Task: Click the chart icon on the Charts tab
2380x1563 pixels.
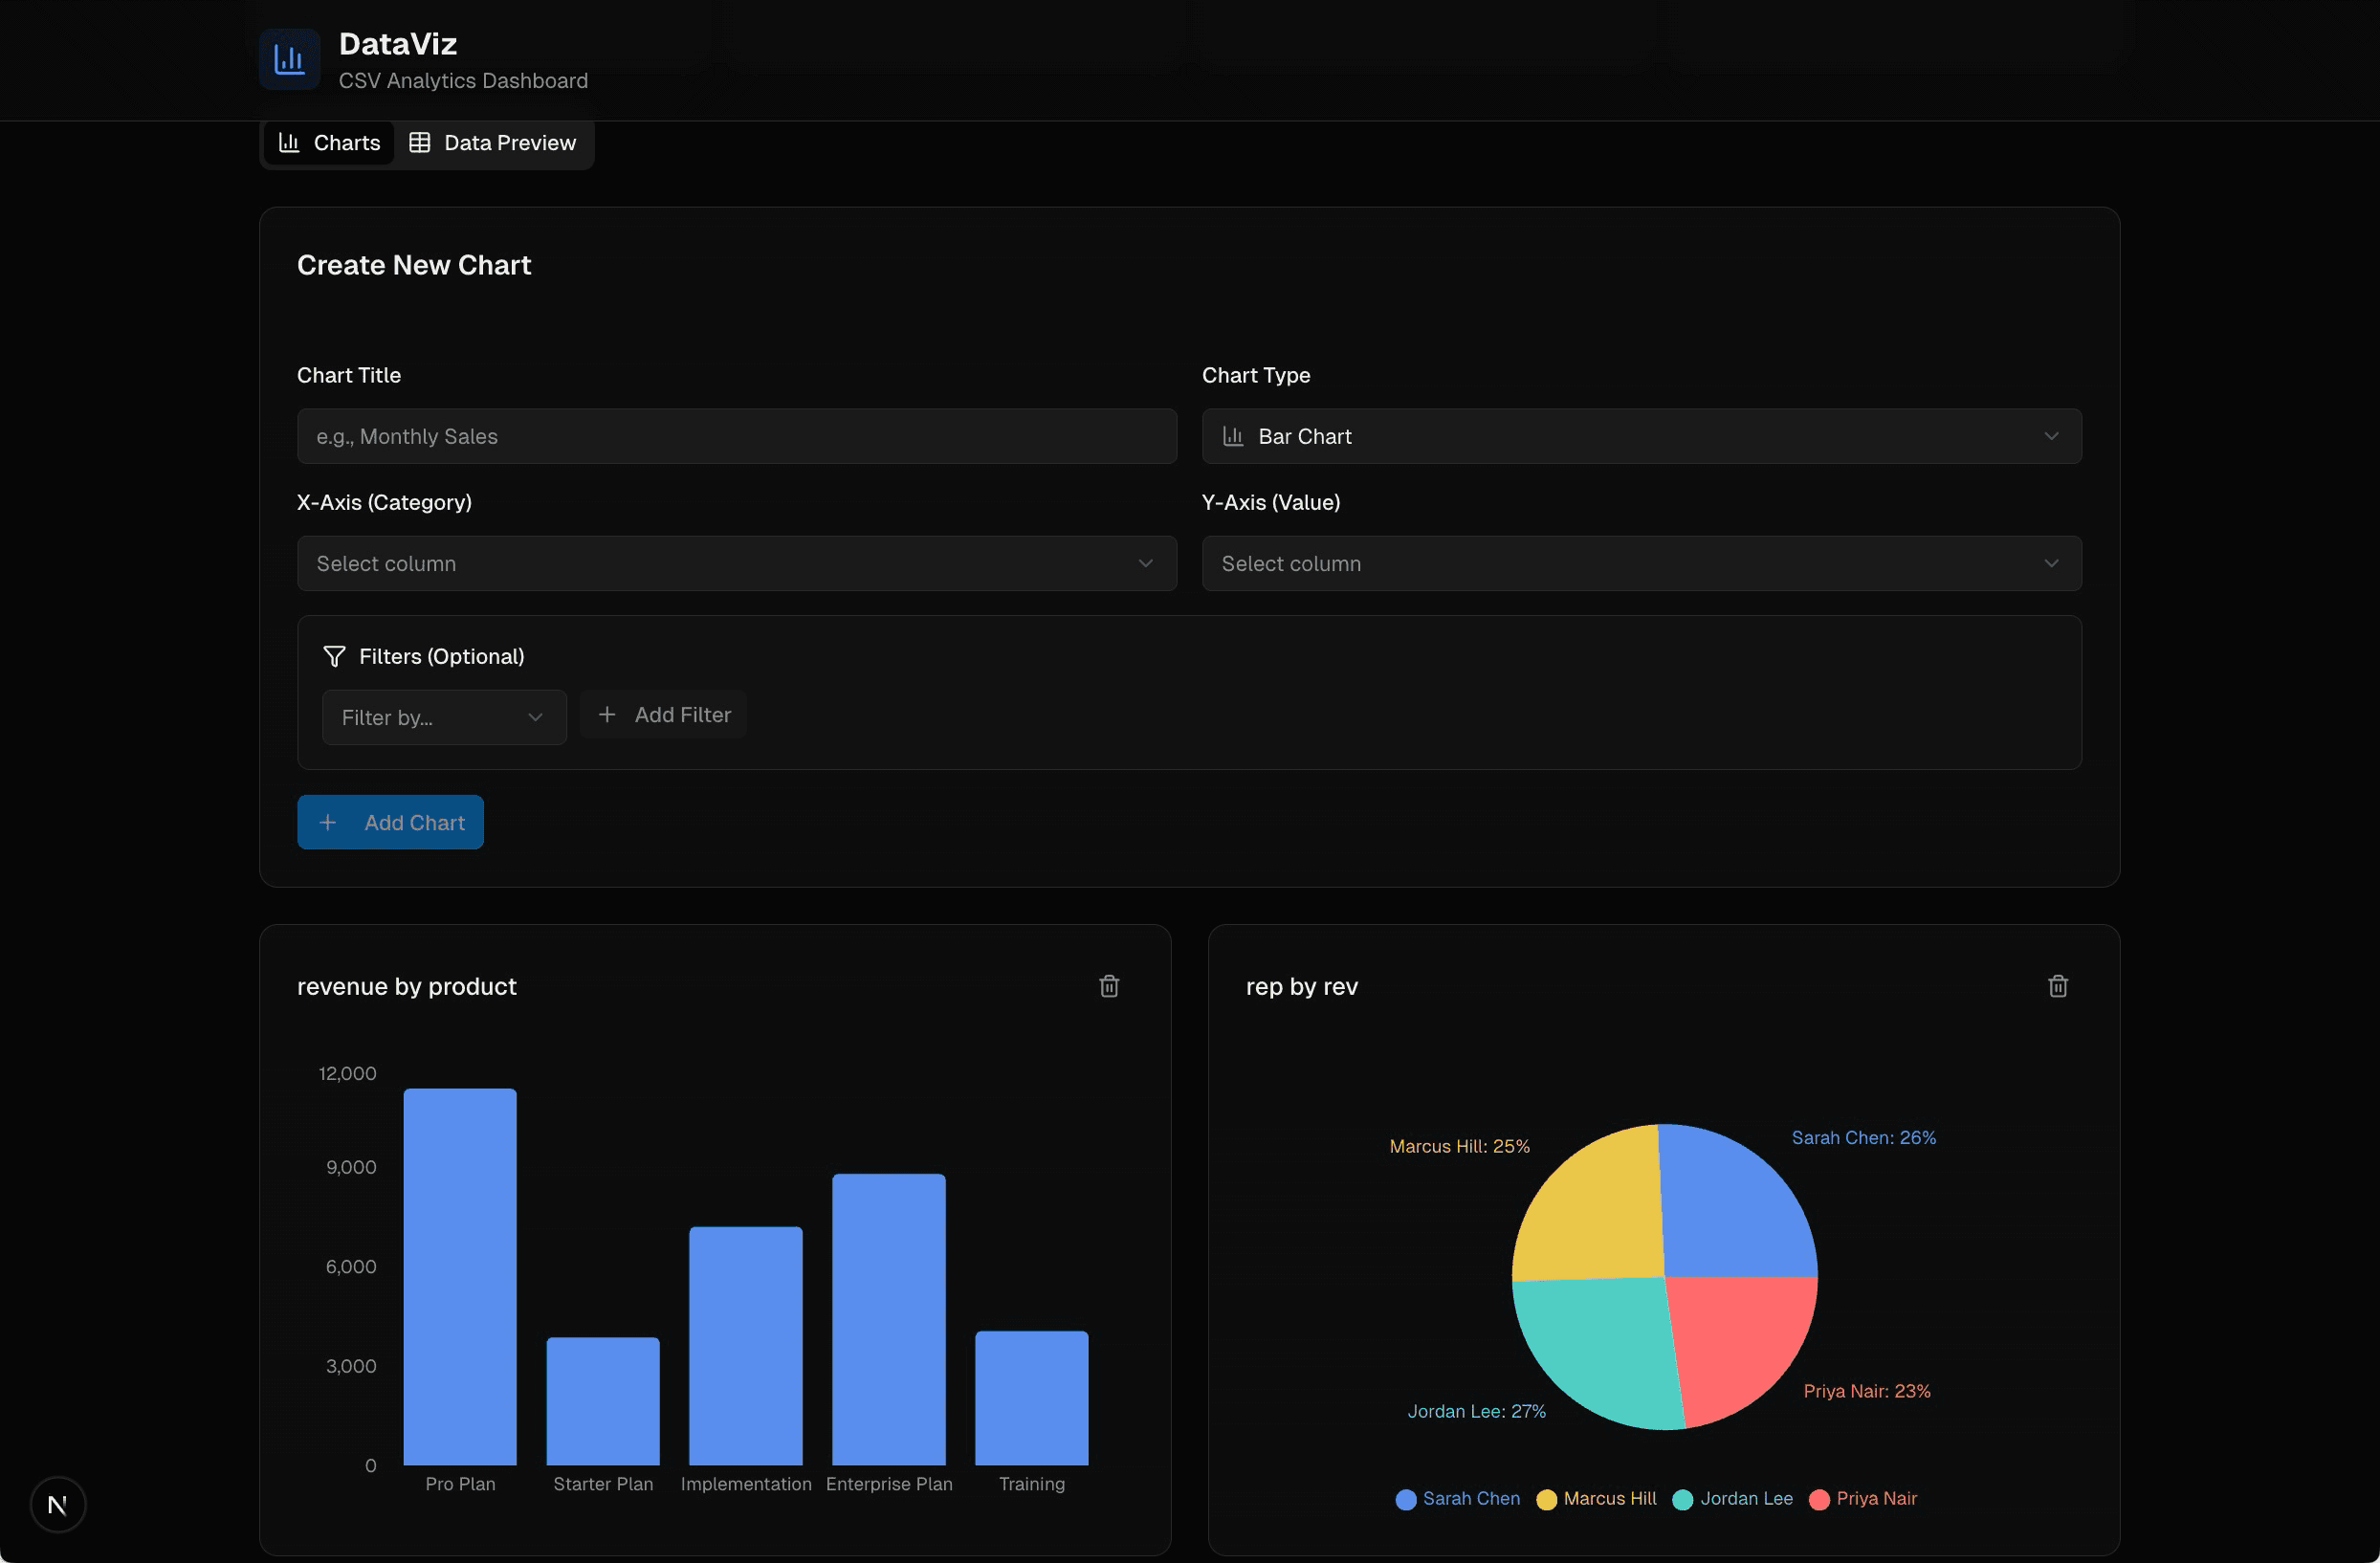Action: coord(289,142)
